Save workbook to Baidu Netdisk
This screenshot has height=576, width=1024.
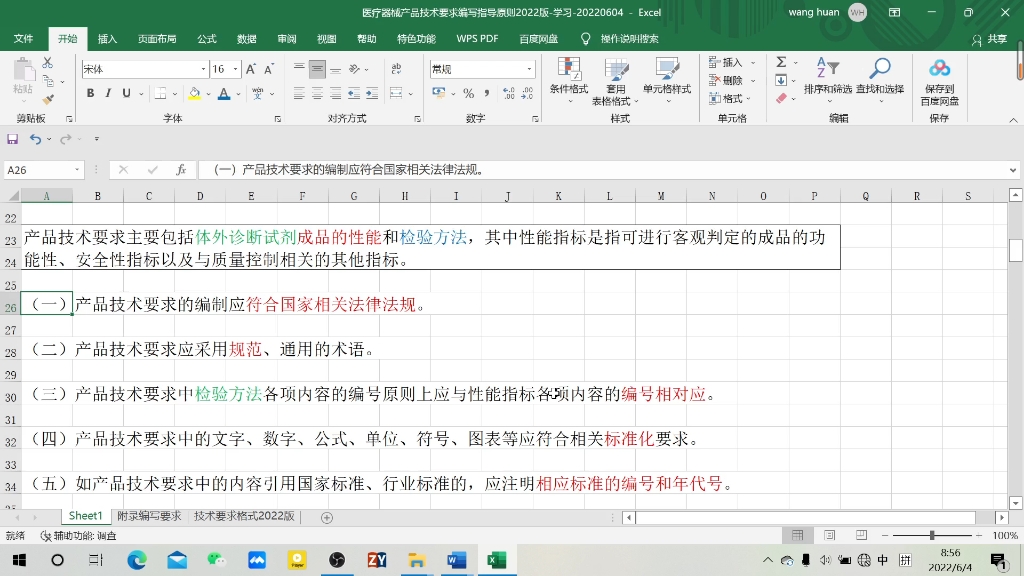(938, 80)
